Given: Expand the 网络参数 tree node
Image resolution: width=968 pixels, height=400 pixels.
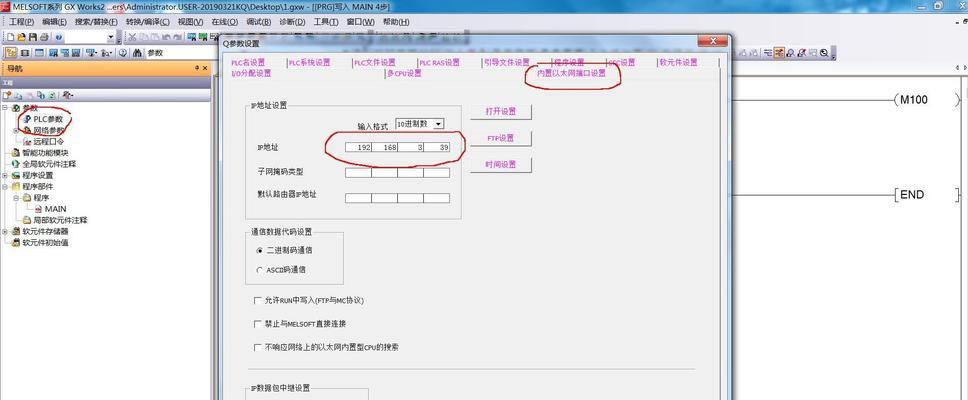Looking at the screenshot, I should point(16,130).
